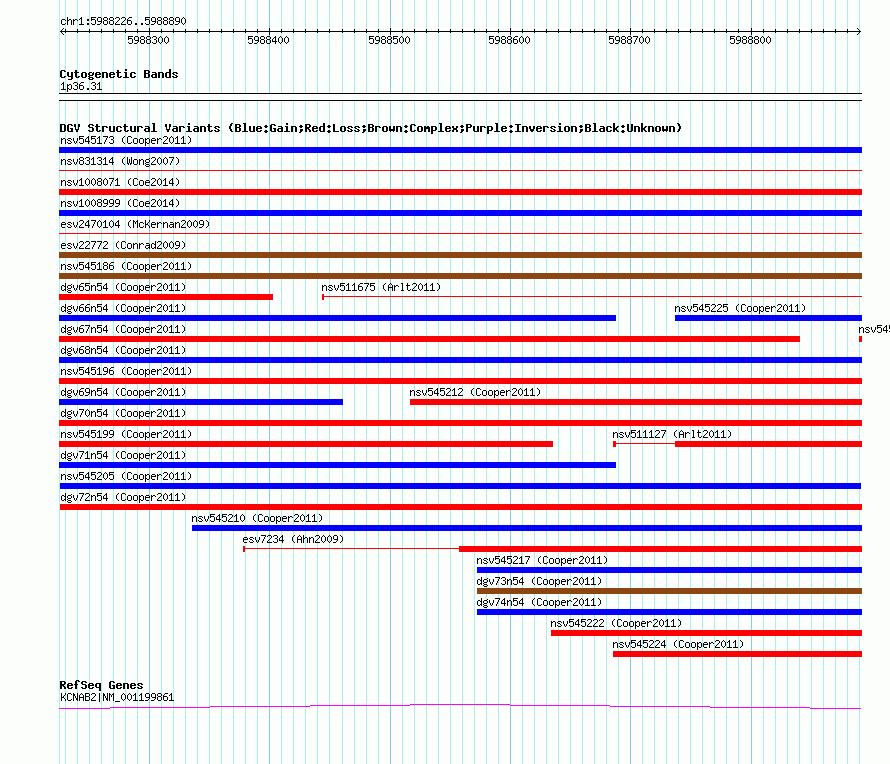
Task: Click the dgv71n54 (Cooper2011) label
Action: (x=123, y=455)
